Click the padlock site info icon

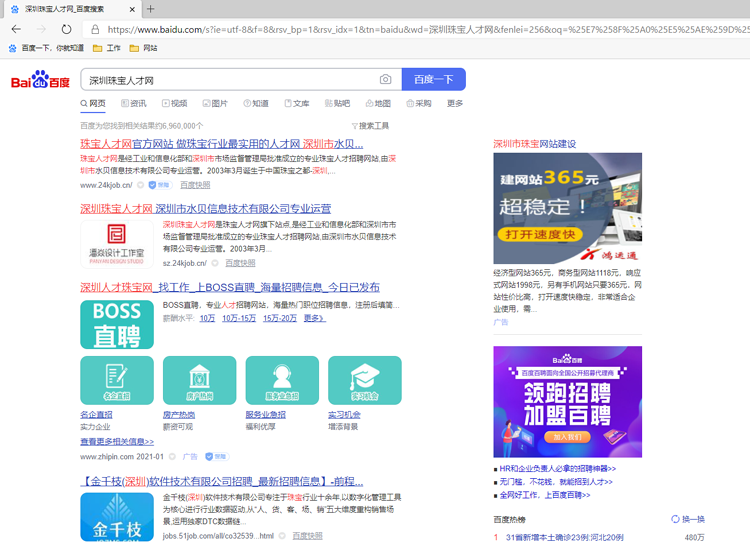(x=95, y=30)
